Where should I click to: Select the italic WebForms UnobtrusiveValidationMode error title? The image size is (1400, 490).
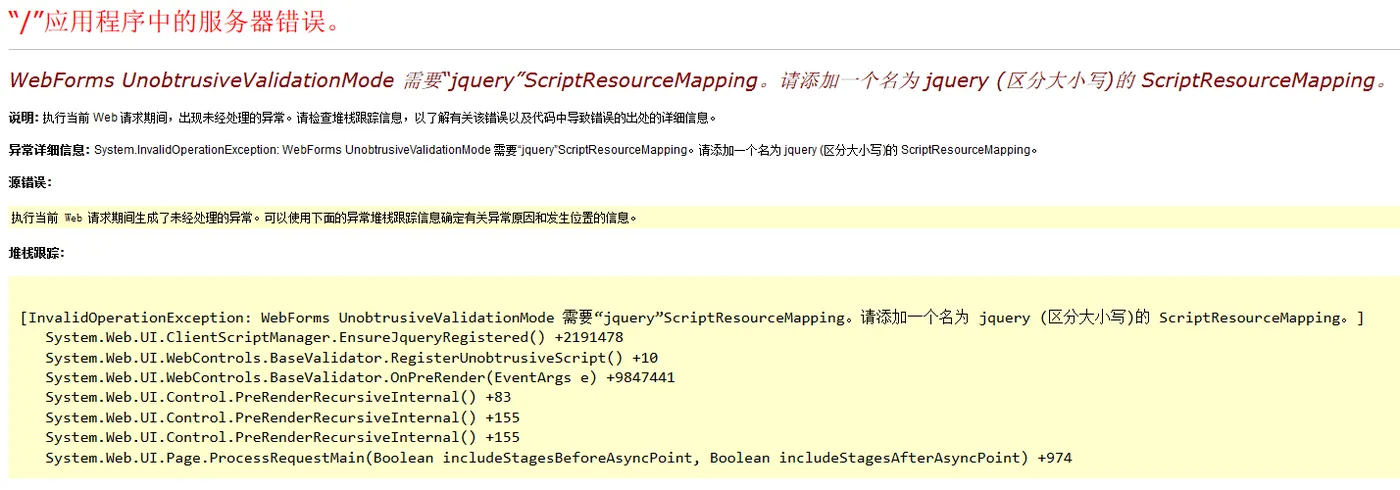697,81
